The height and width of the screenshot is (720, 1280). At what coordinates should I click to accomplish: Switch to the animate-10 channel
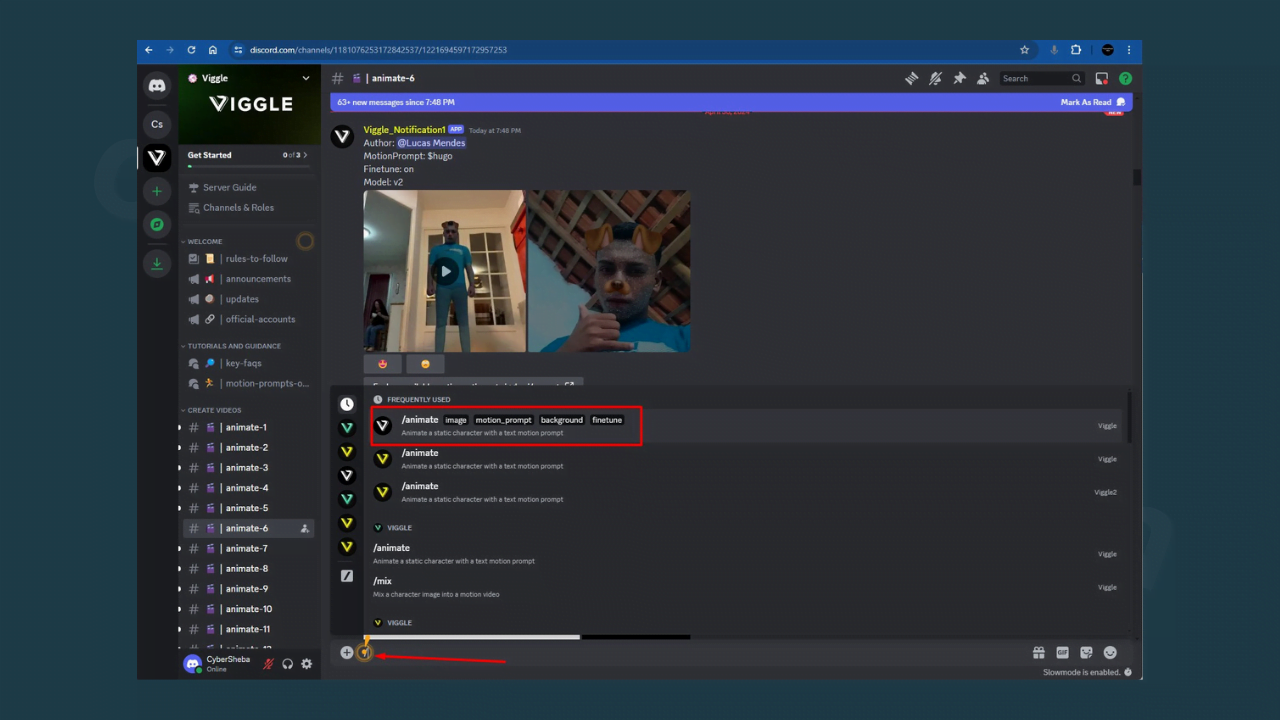click(247, 609)
